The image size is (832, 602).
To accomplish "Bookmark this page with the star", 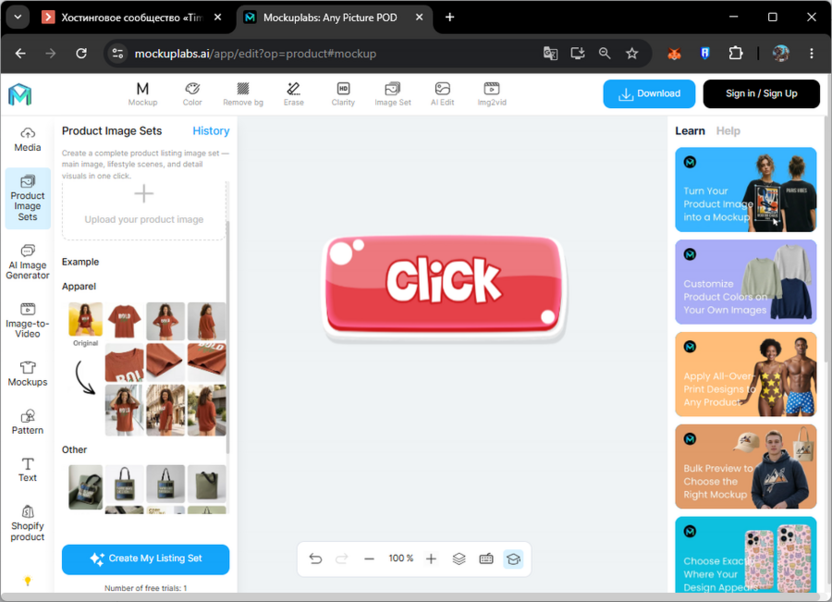I will (x=631, y=54).
